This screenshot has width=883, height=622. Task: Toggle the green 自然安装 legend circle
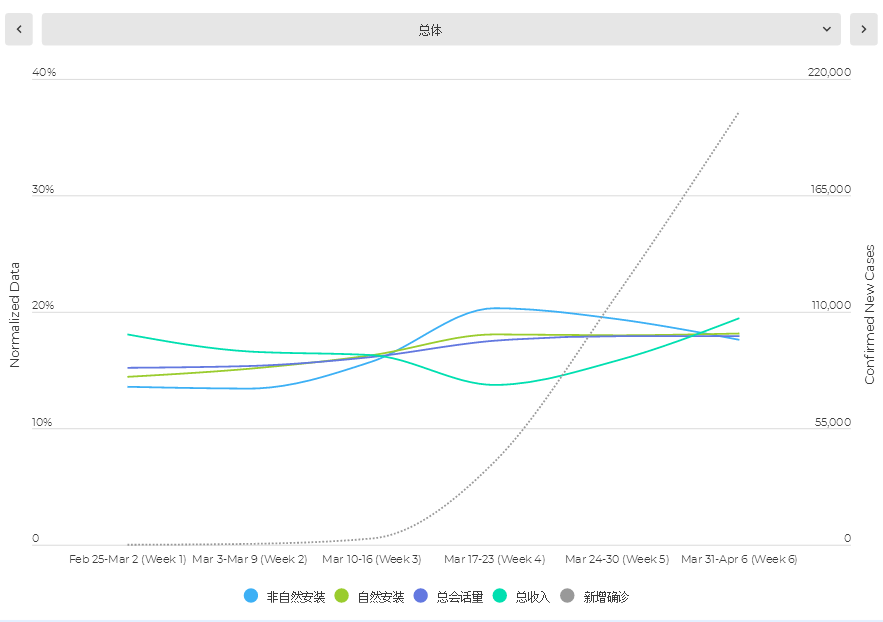click(x=342, y=596)
